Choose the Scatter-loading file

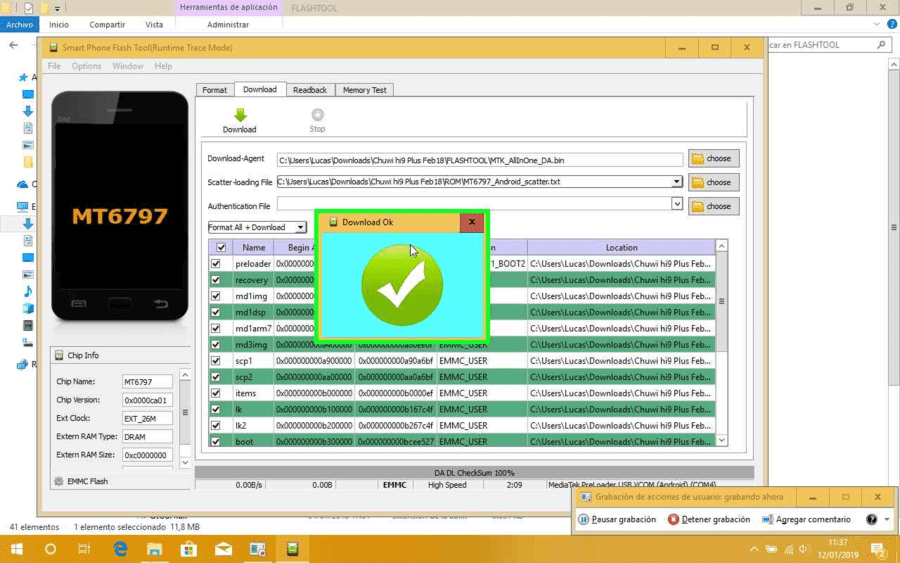(x=713, y=183)
